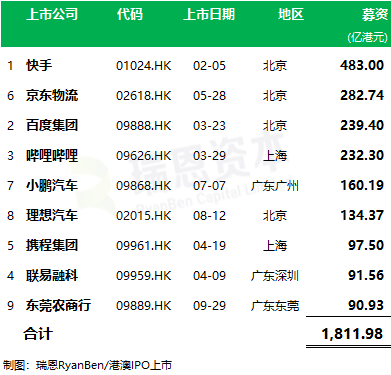Select company name 小鹏汽车
The height and width of the screenshot is (375, 391).
click(52, 185)
